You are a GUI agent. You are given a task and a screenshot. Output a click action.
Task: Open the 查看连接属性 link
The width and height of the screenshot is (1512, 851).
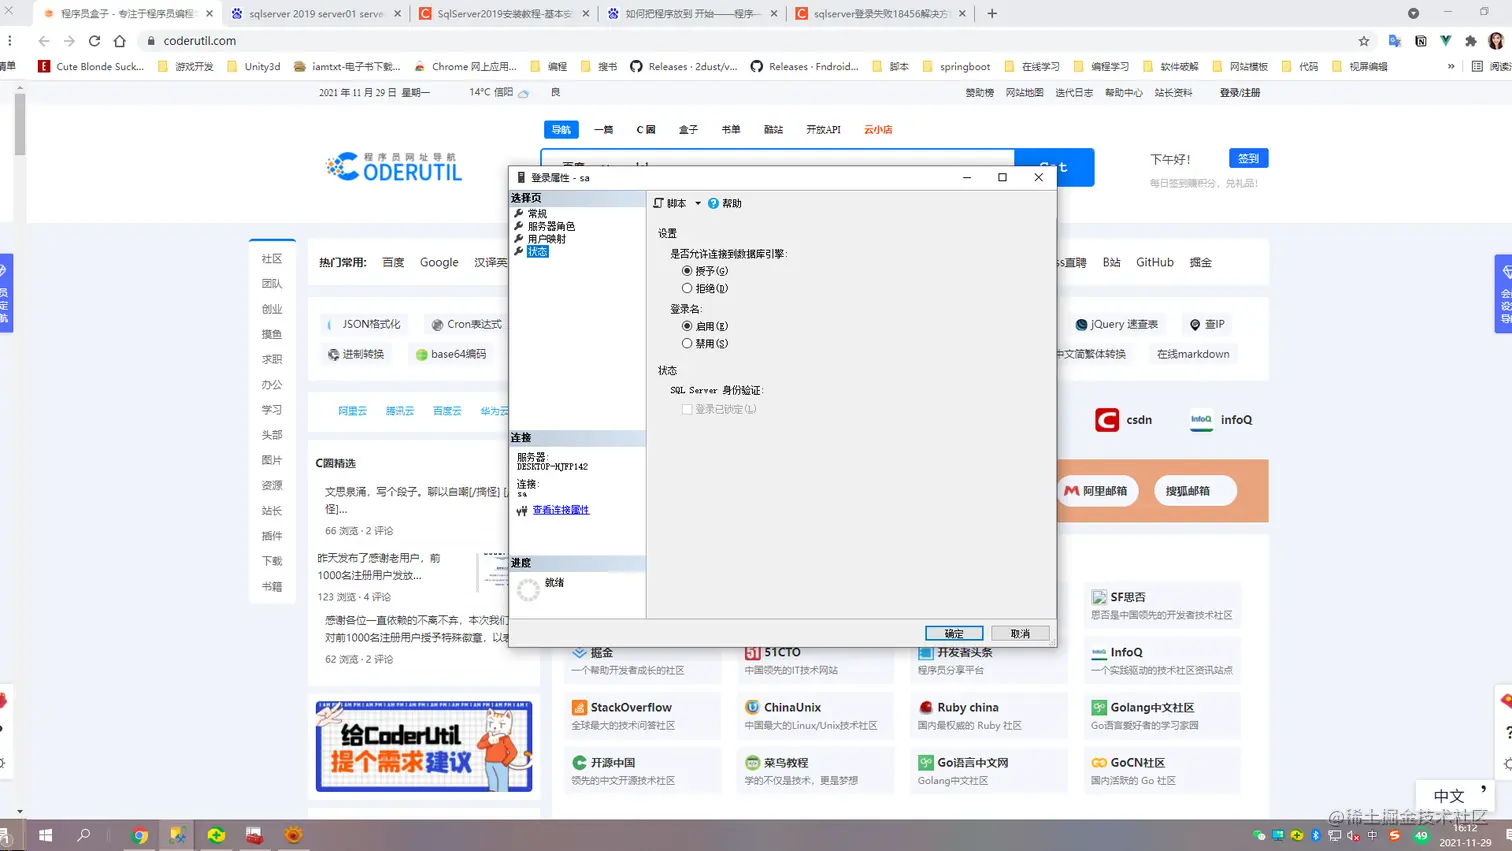[561, 510]
